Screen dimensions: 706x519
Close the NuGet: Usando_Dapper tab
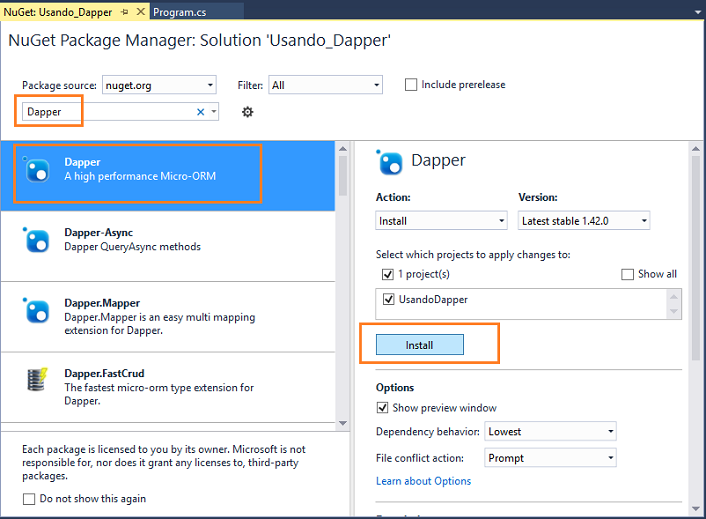coord(140,11)
